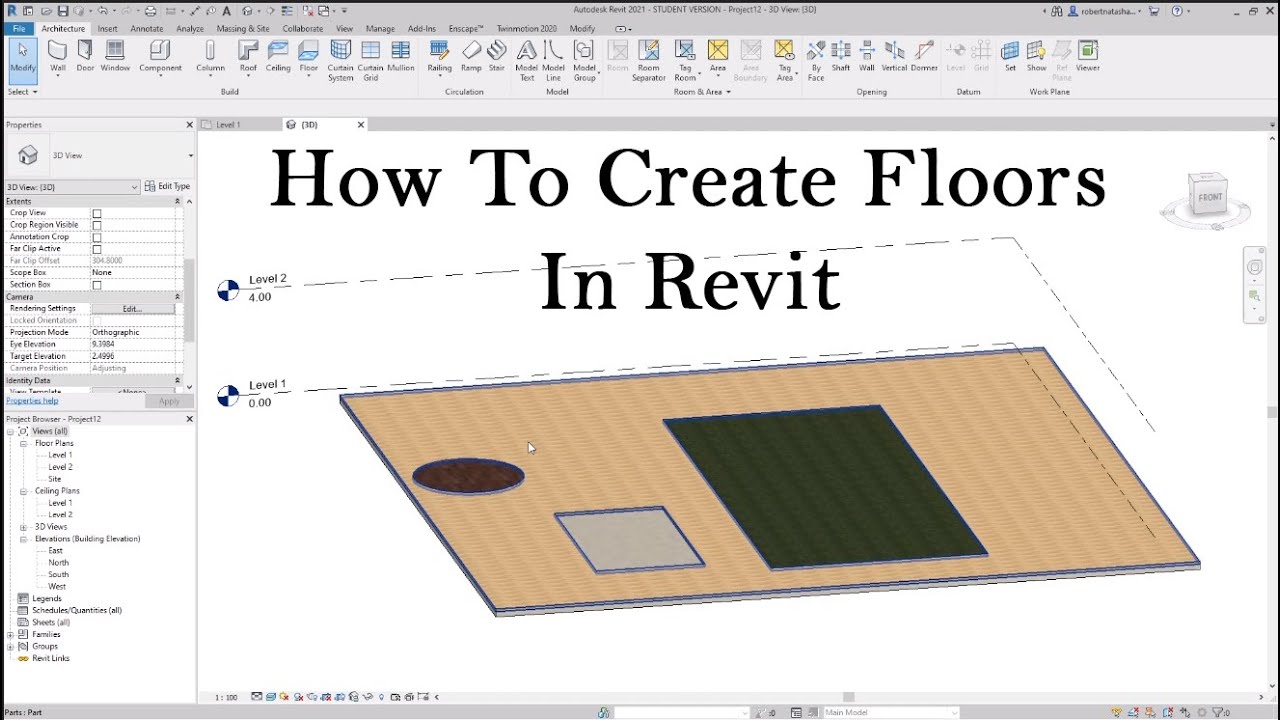Toggle the Crop View checkbox
This screenshot has height=720, width=1280.
point(97,213)
